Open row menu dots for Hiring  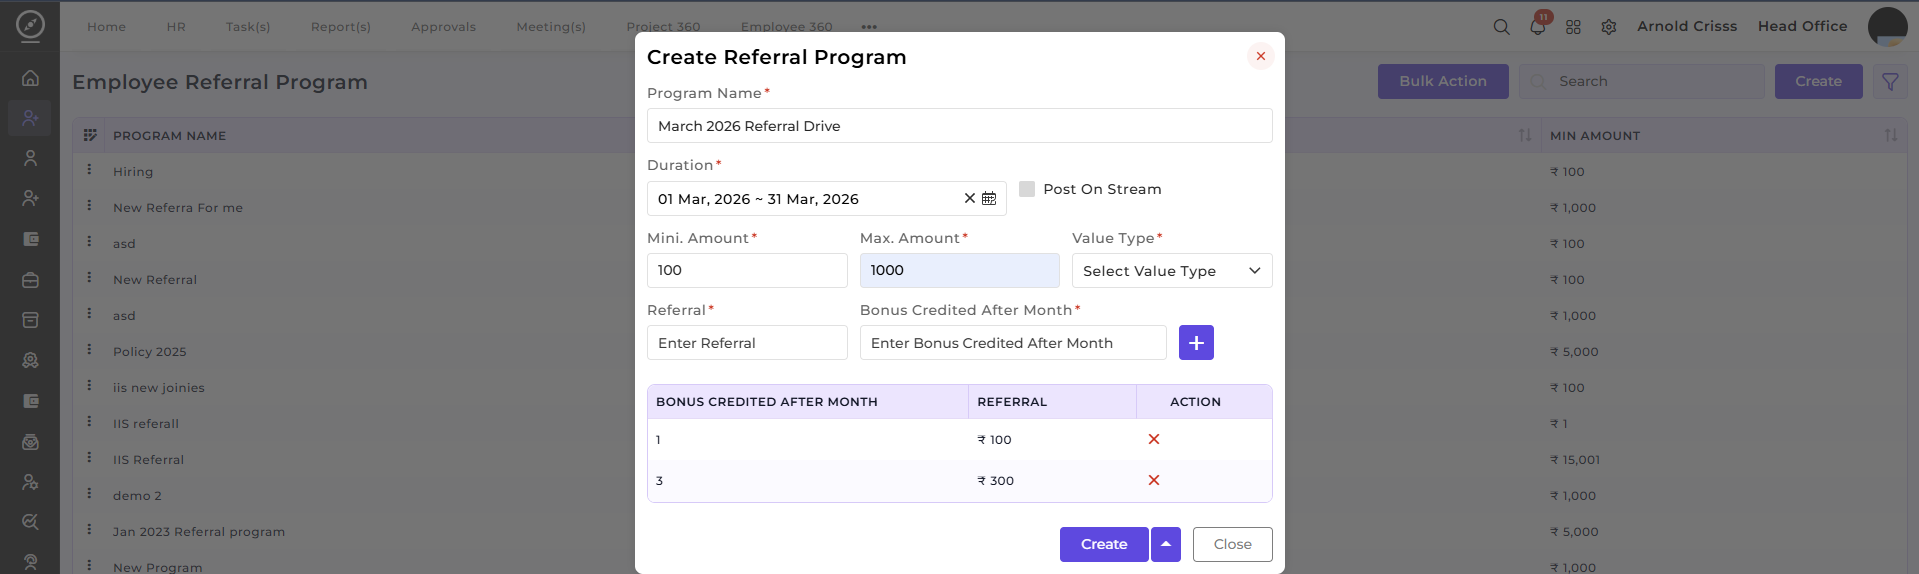coord(89,170)
